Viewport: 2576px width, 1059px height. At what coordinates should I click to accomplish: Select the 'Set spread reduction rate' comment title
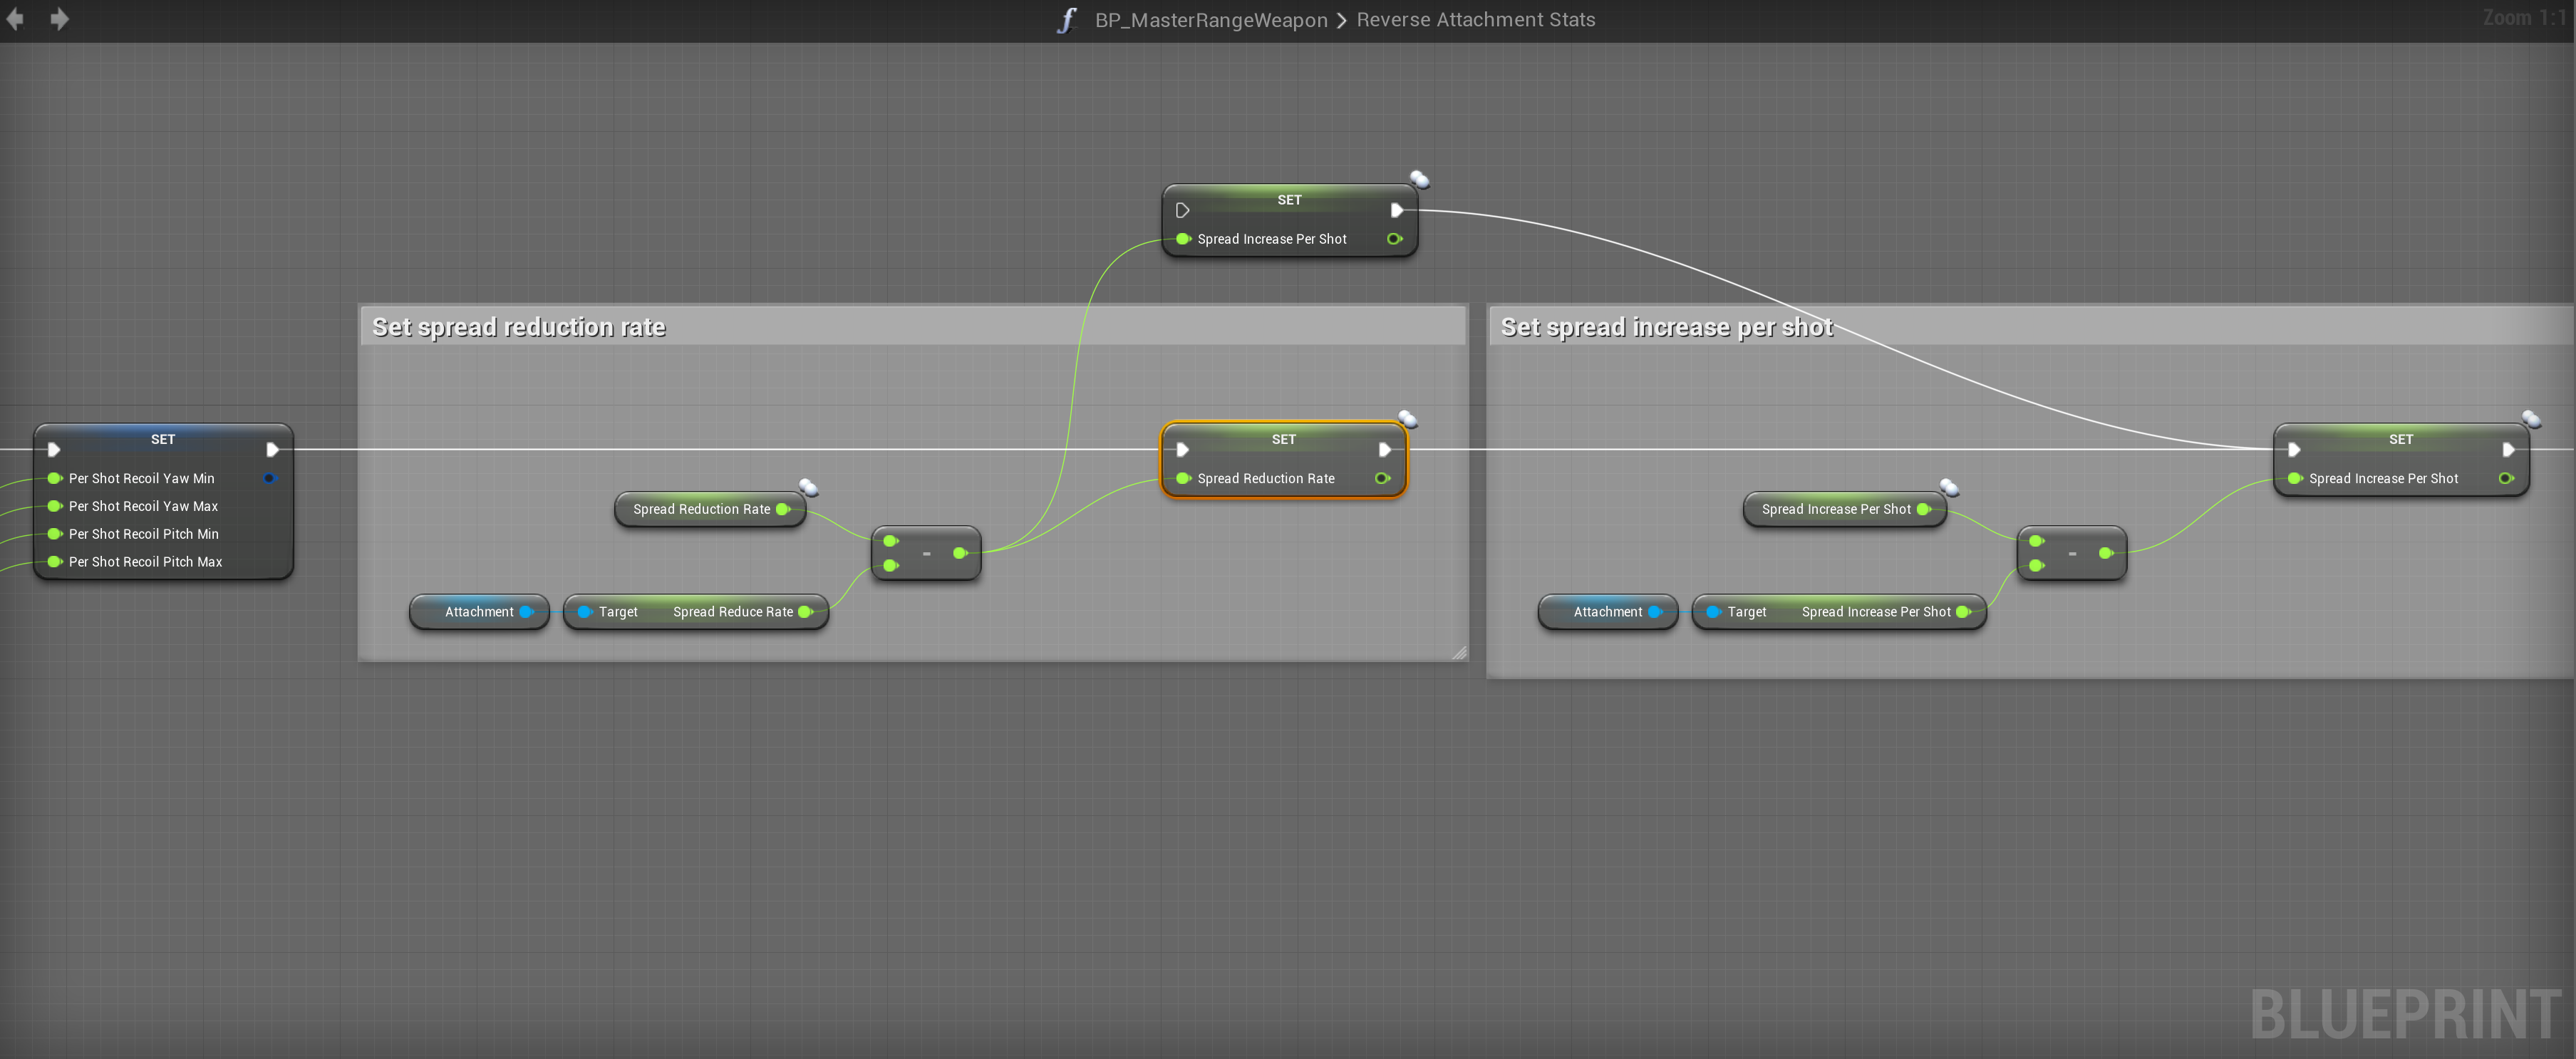click(x=519, y=327)
